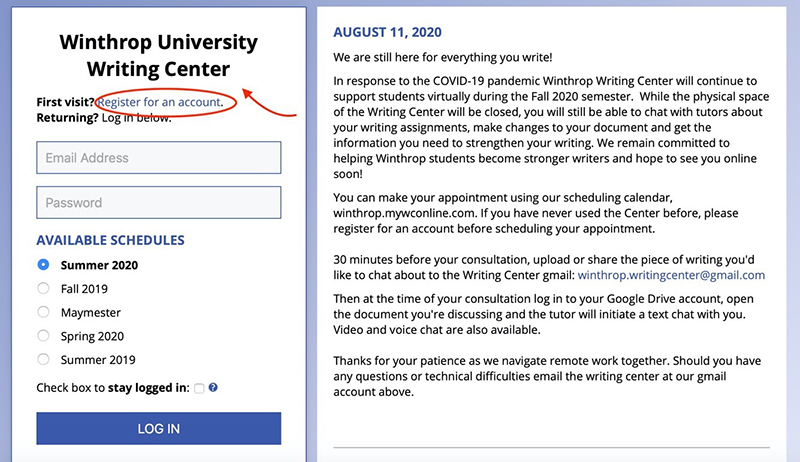Choose the Maymester schedule option
The width and height of the screenshot is (800, 462).
coord(43,312)
